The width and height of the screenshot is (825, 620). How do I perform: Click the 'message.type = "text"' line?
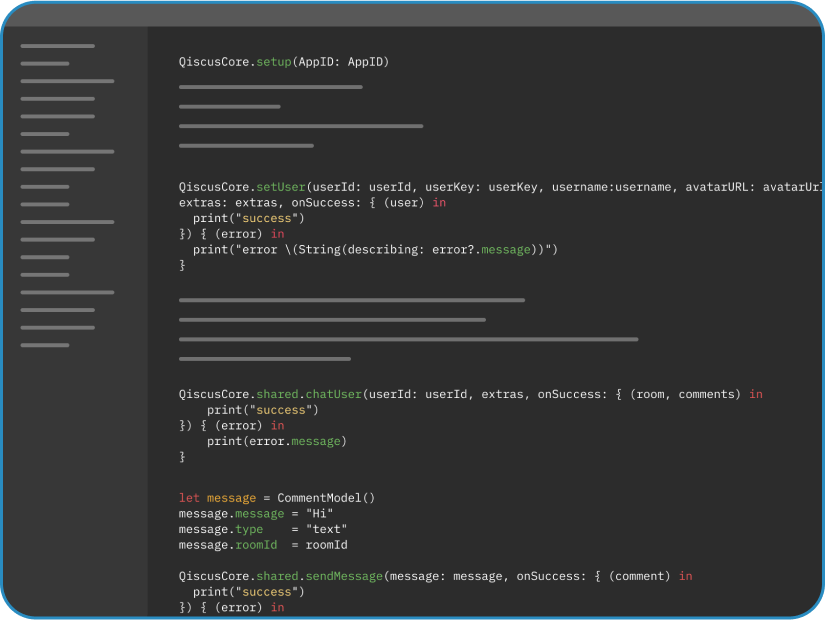(263, 529)
